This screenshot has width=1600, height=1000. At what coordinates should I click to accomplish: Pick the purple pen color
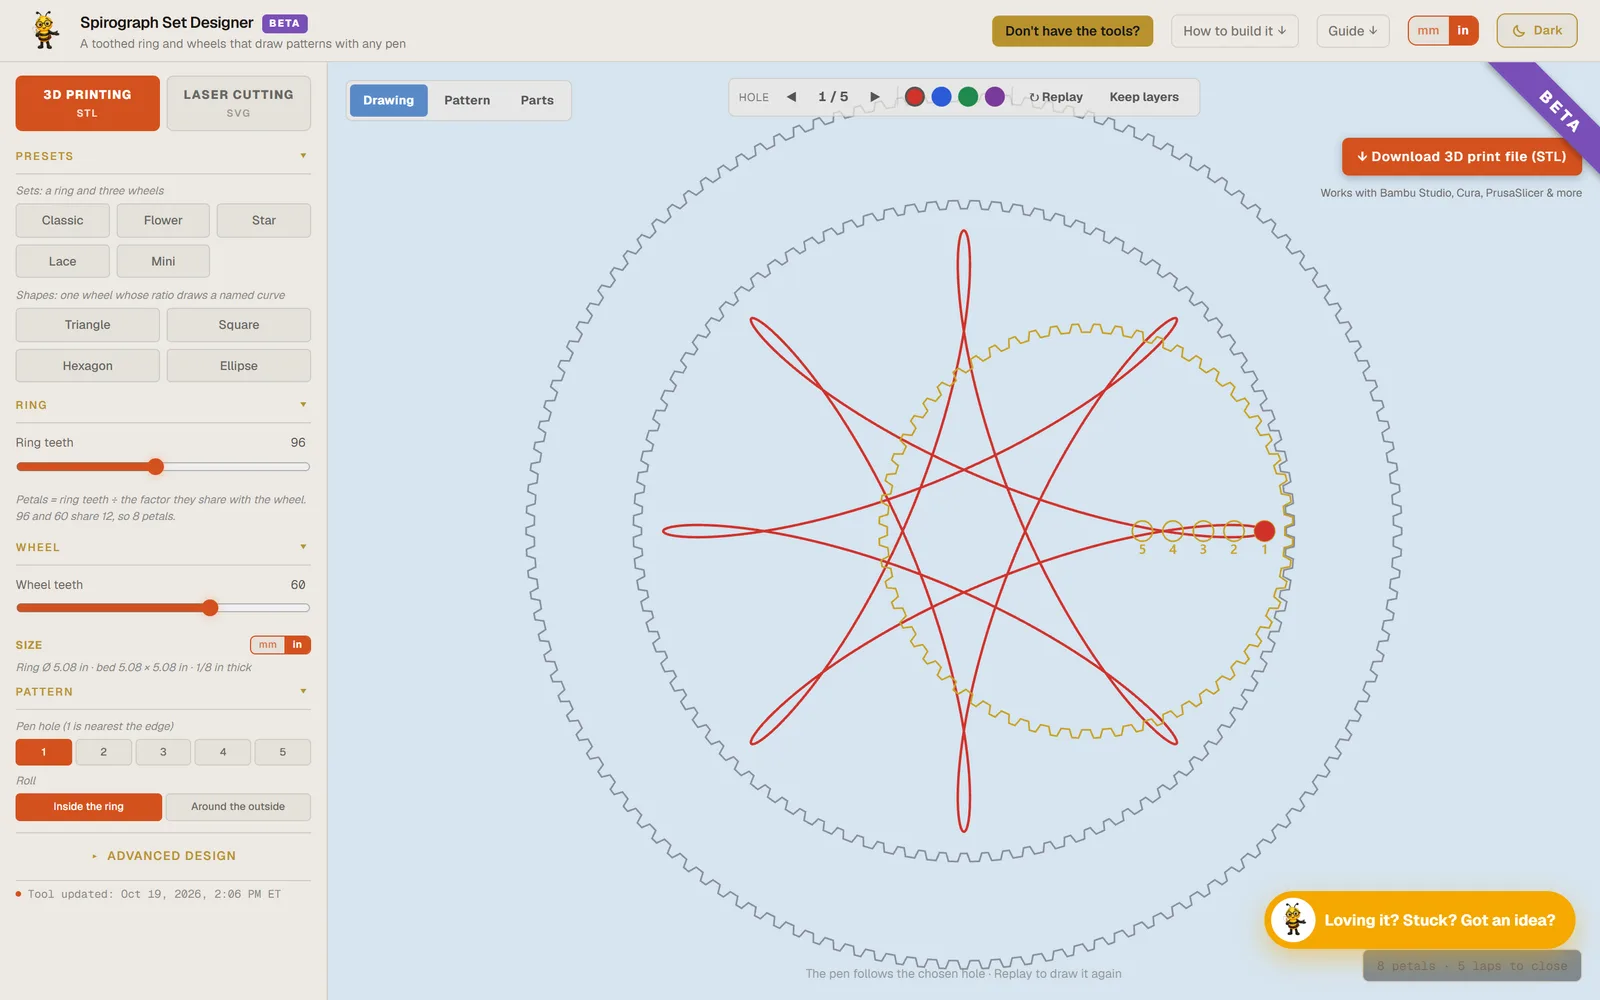pyautogui.click(x=995, y=97)
